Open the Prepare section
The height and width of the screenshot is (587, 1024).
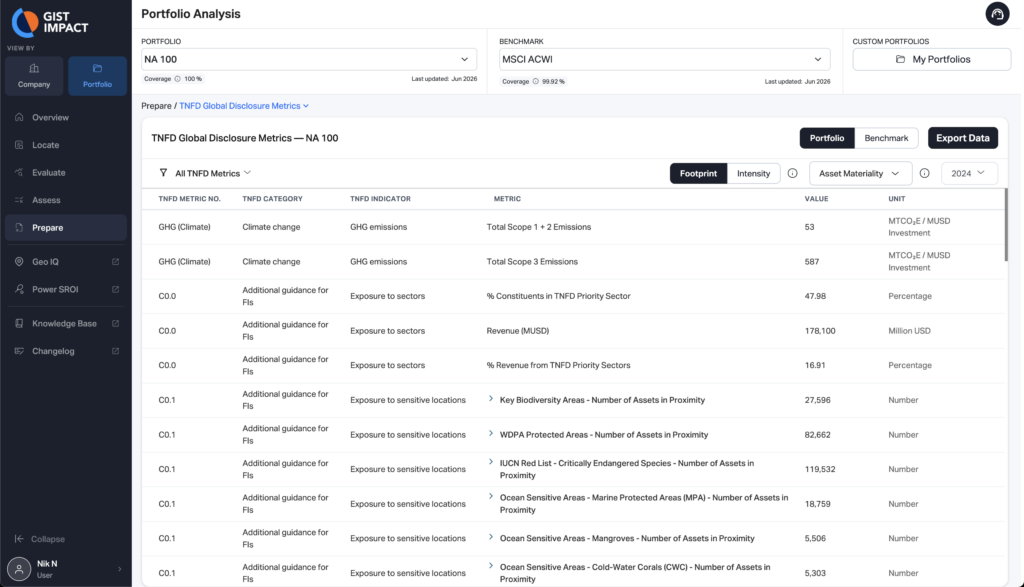[65, 227]
